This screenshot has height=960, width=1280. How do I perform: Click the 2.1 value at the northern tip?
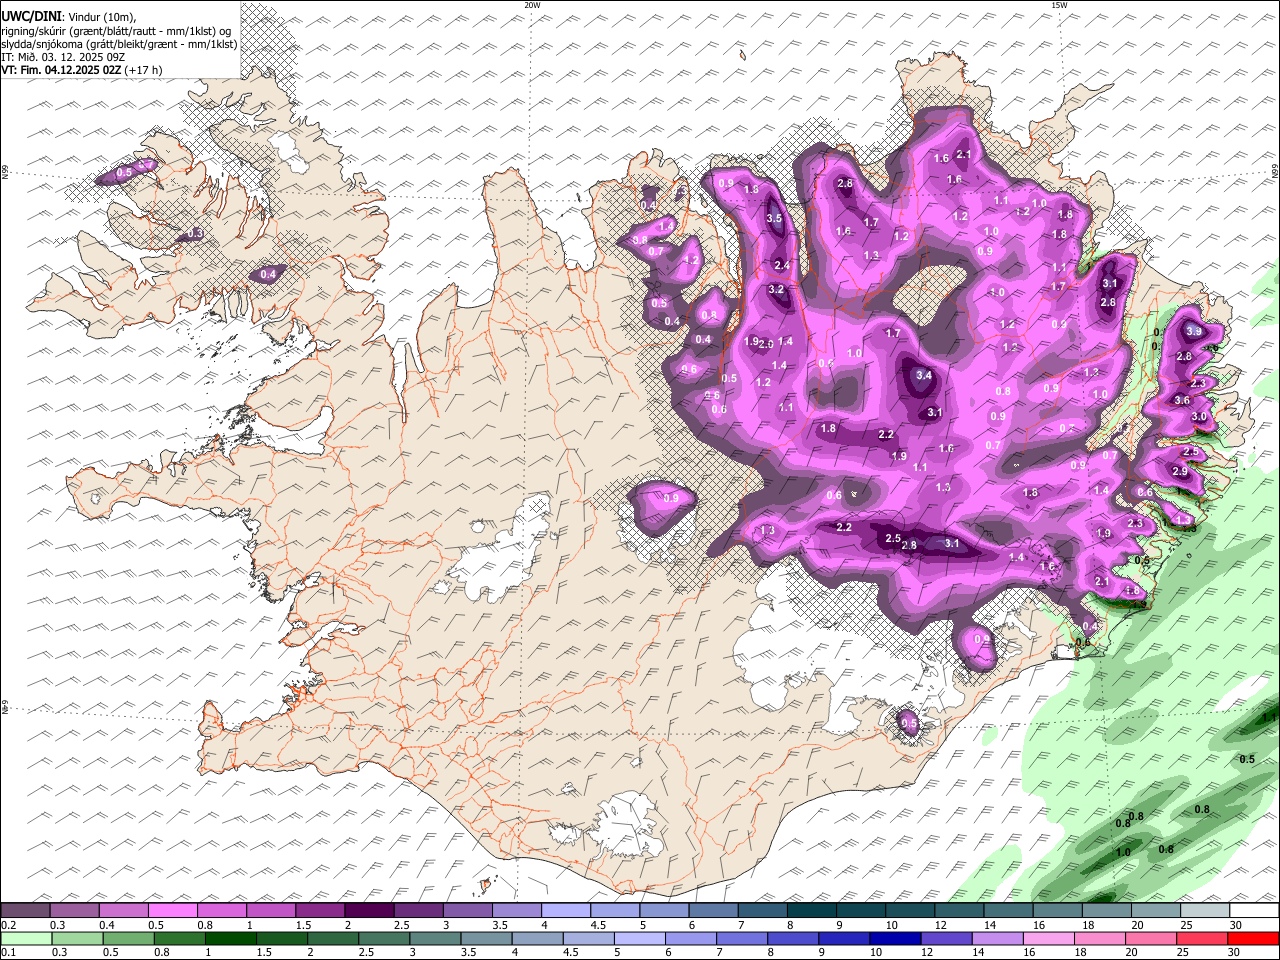964,154
